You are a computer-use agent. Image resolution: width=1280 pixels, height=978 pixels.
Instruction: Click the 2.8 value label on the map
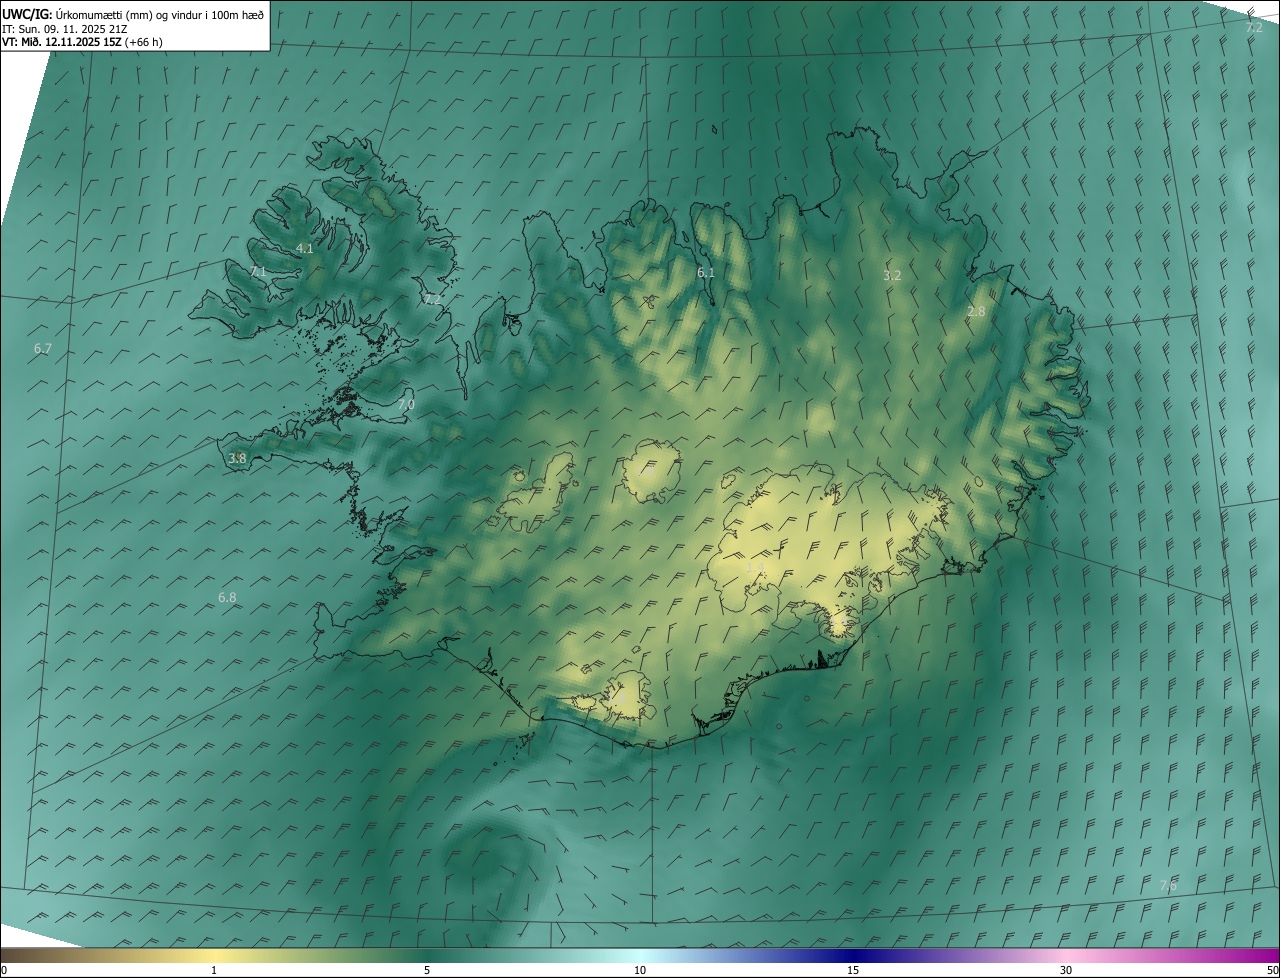tap(976, 312)
